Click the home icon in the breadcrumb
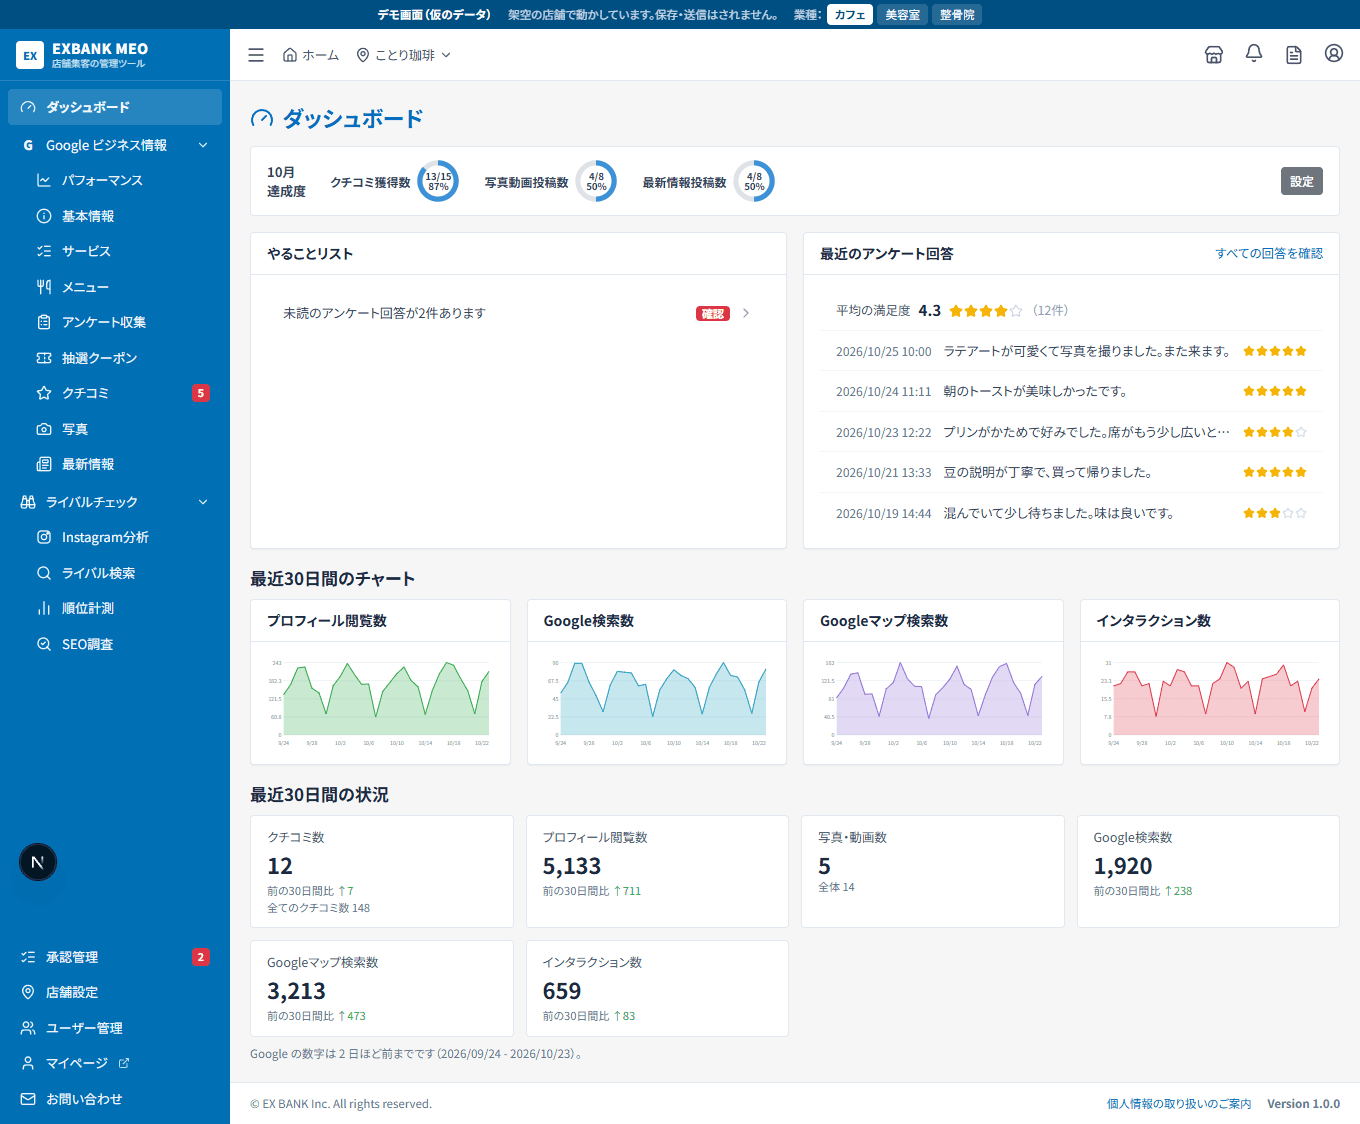1360x1124 pixels. 290,55
